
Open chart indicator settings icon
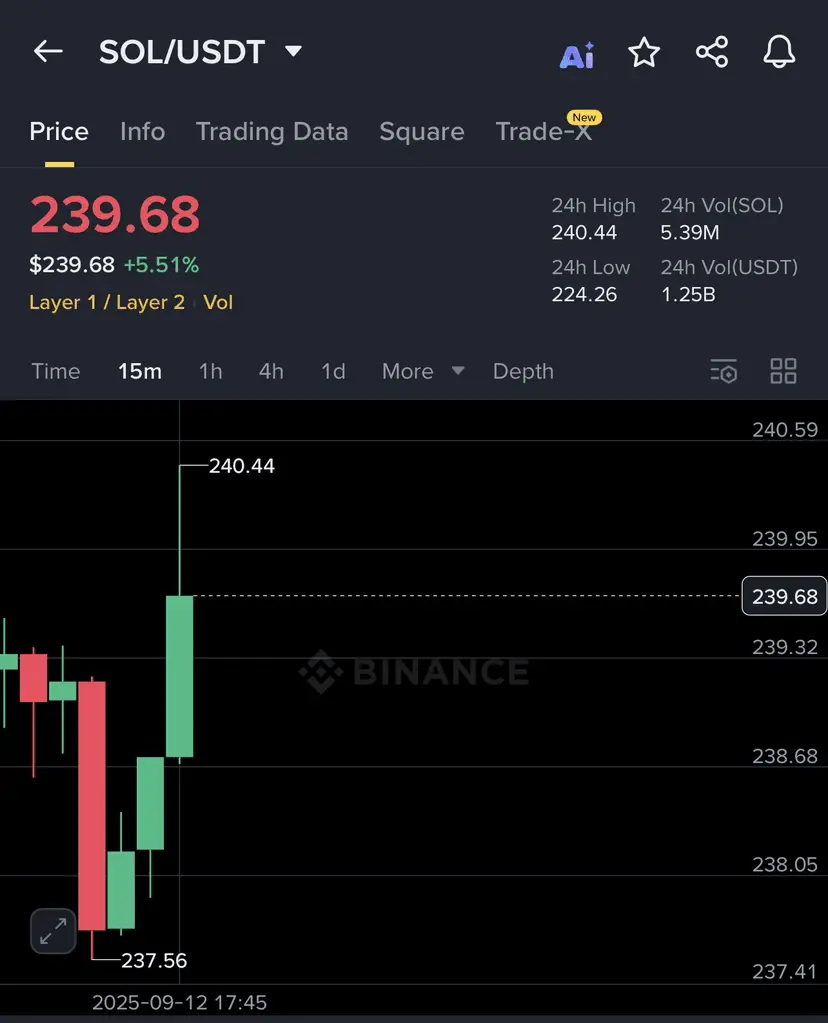(x=724, y=371)
